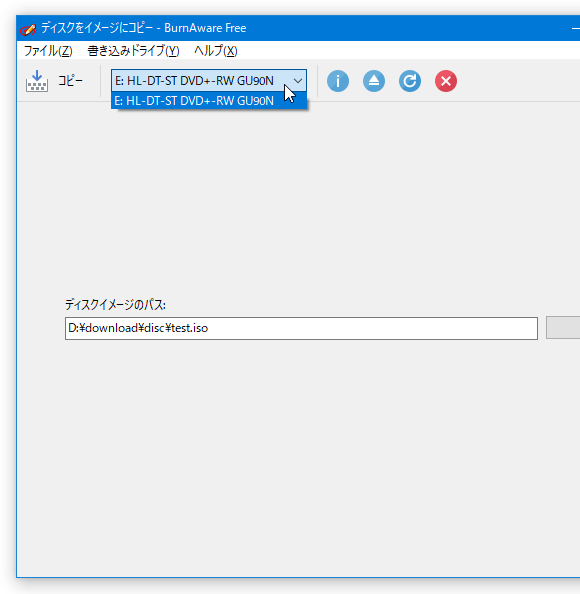The width and height of the screenshot is (580, 594).
Task: Click the Copy disc-to-image icon
Action: click(37, 81)
